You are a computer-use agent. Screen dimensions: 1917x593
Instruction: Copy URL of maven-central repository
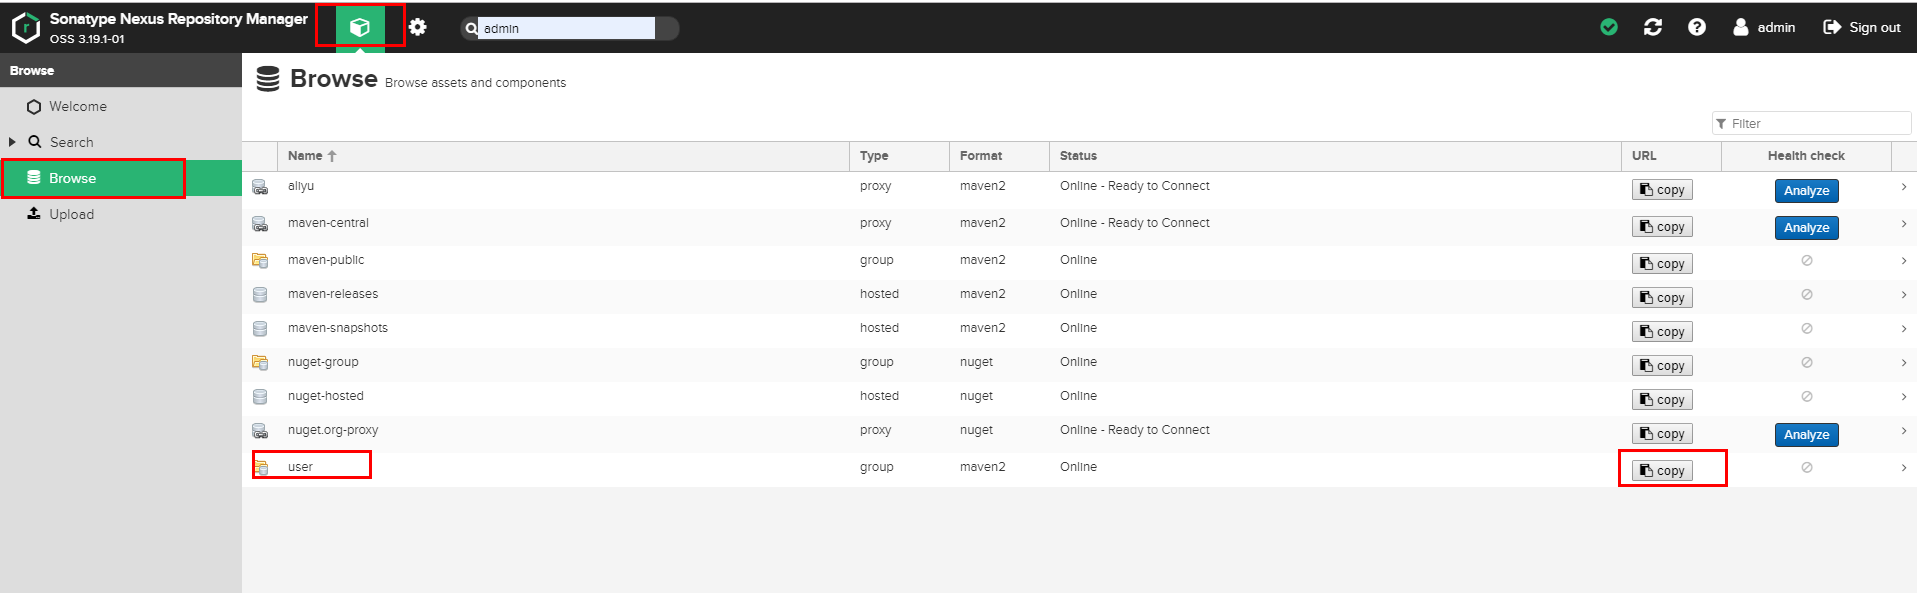pos(1662,227)
